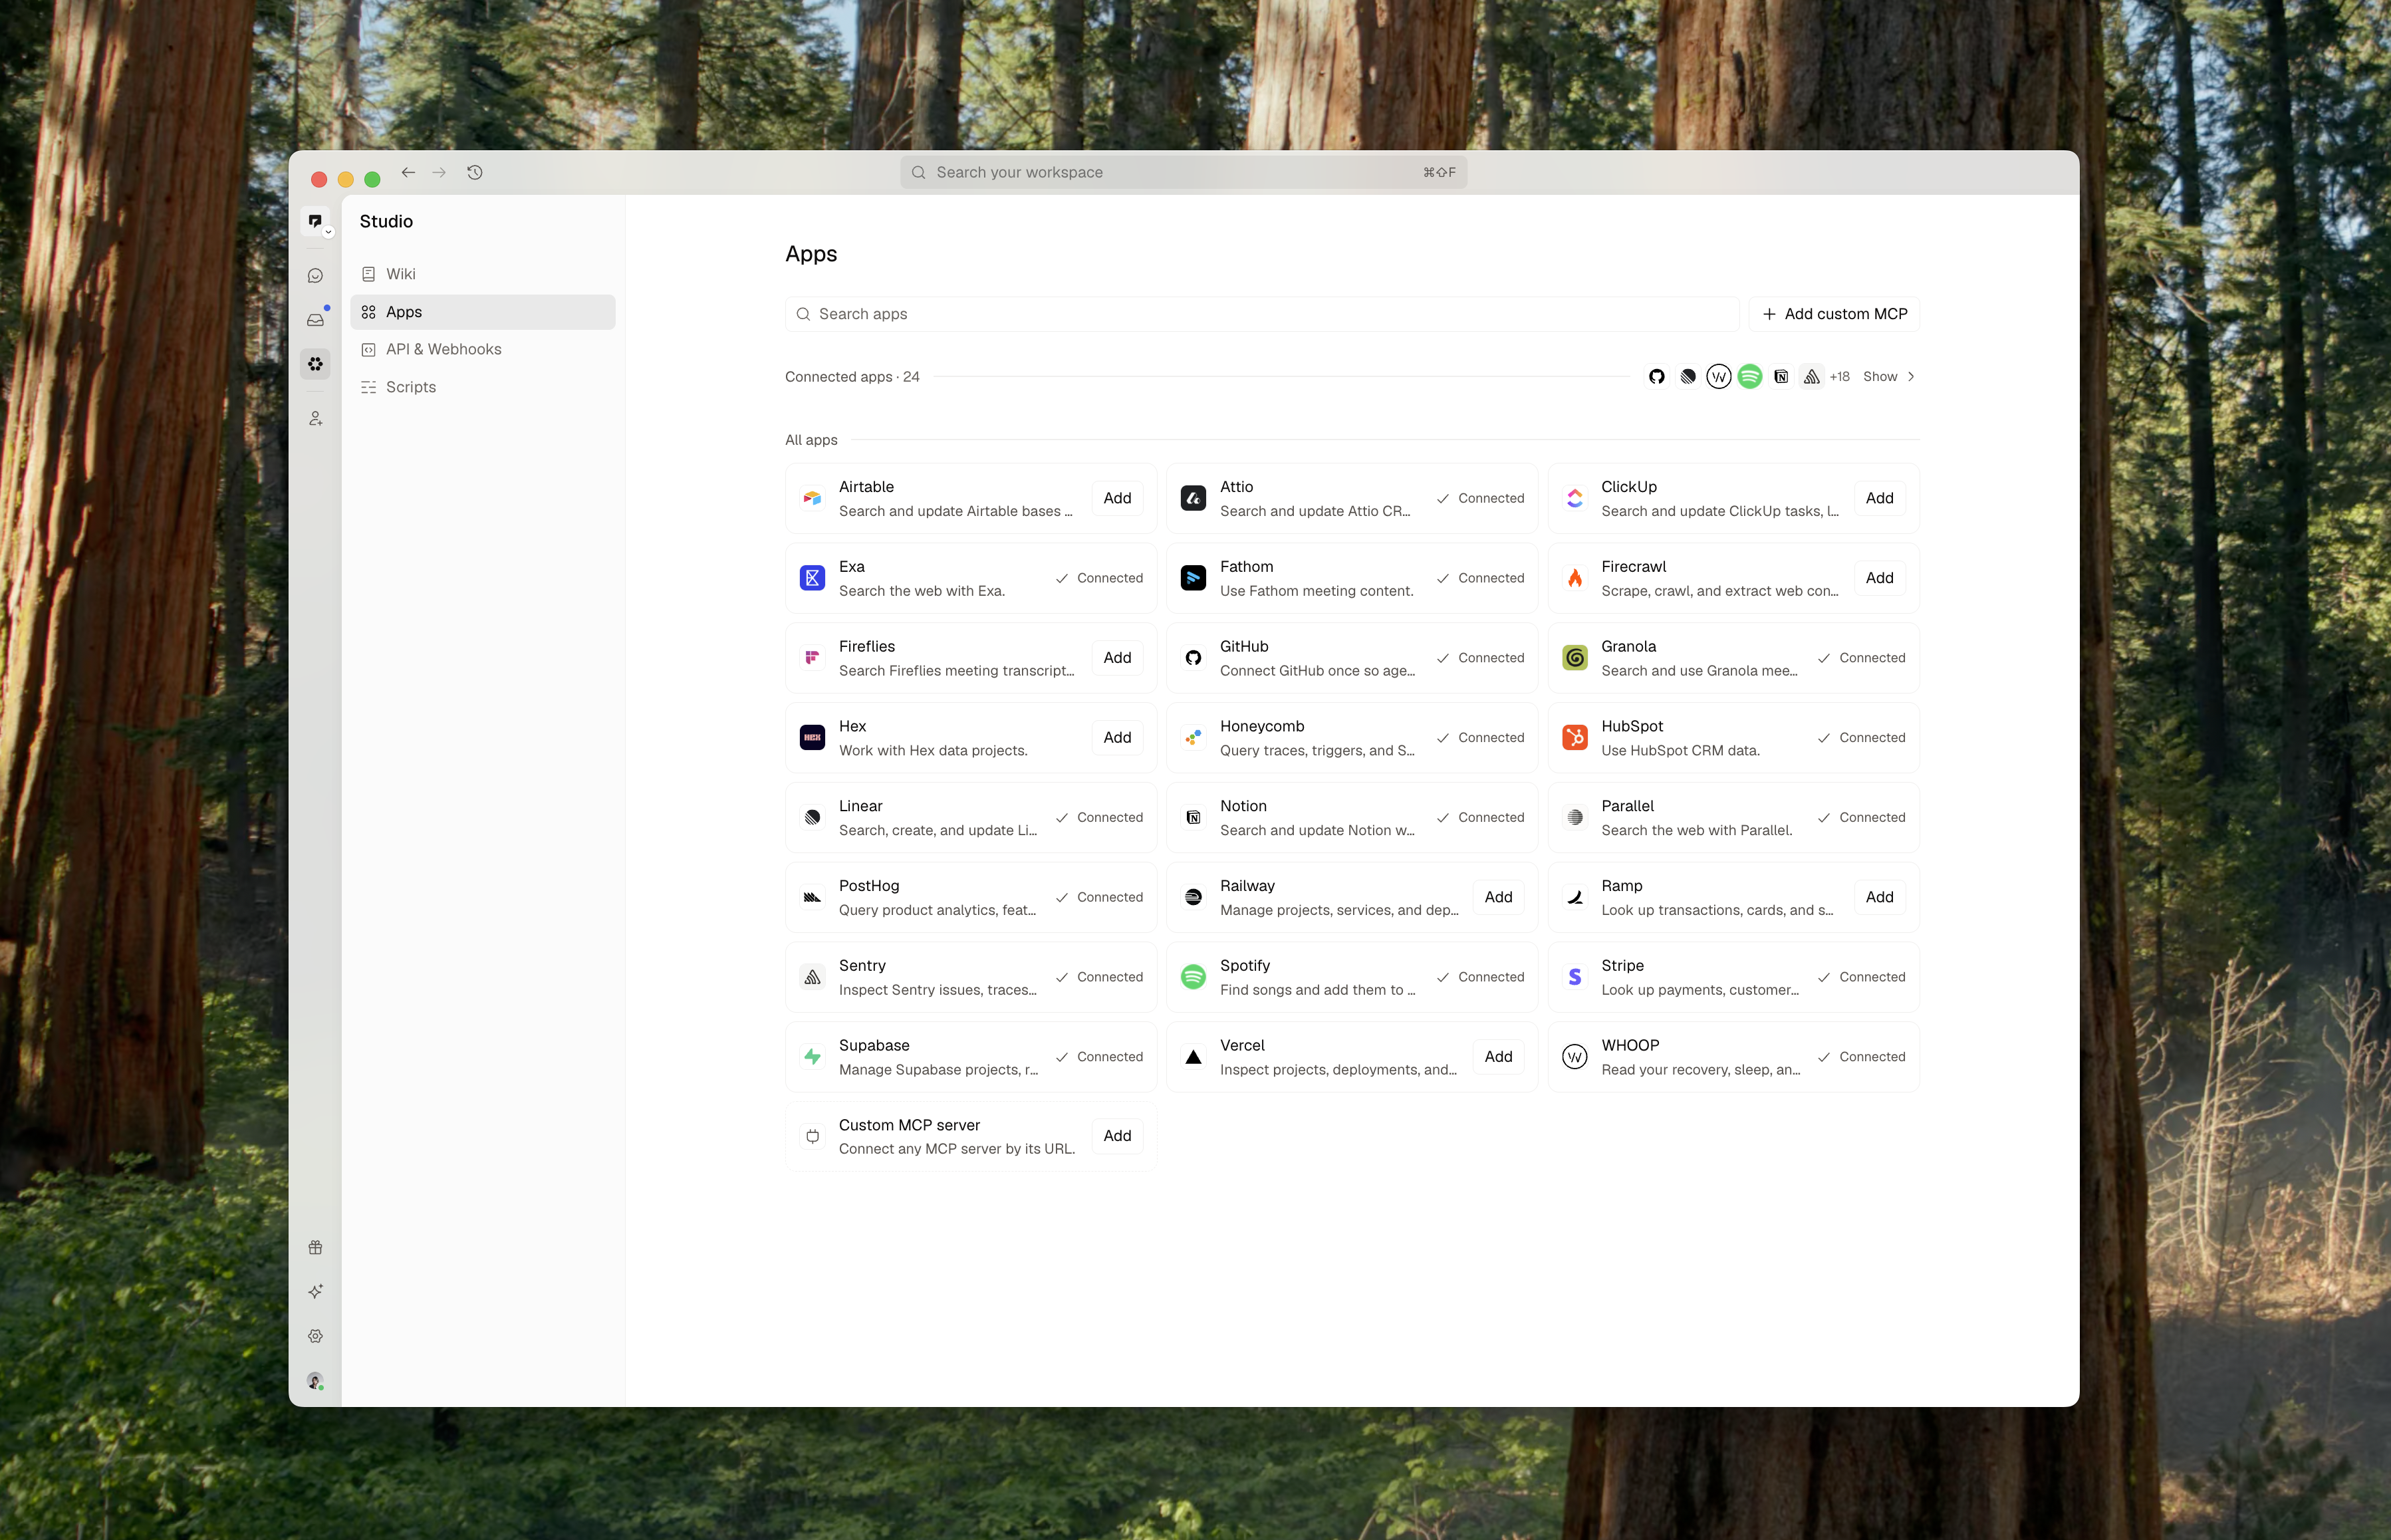Add the Fireflies app
The height and width of the screenshot is (1540, 2391).
(x=1117, y=658)
